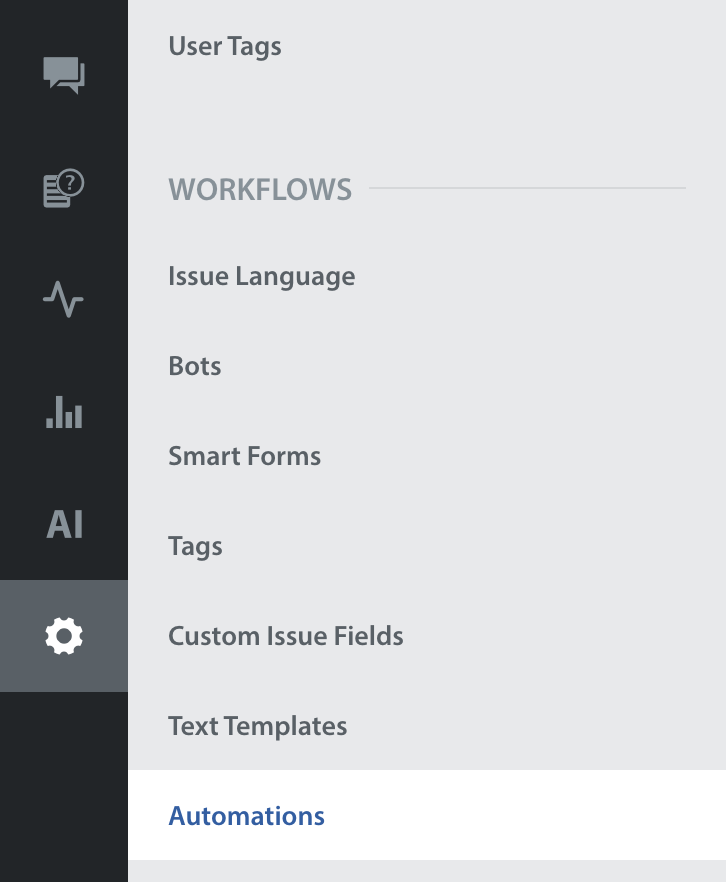726x882 pixels.
Task: Click the divider line beside WORKFLOWS
Action: (x=527, y=188)
